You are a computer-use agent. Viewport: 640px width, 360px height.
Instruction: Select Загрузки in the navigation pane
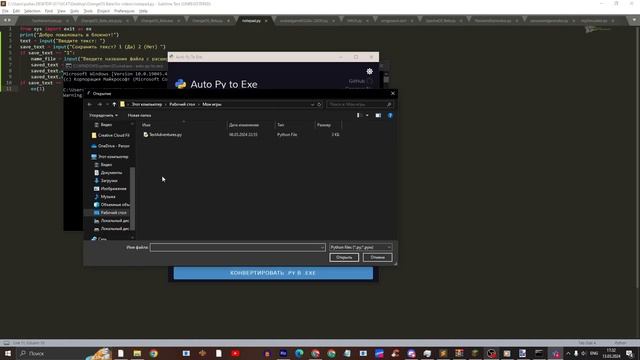click(x=105, y=180)
